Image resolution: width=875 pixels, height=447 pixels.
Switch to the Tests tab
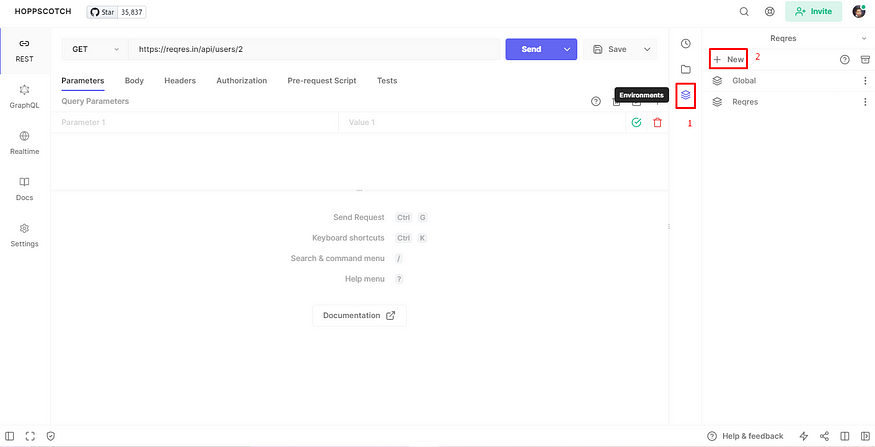point(387,81)
